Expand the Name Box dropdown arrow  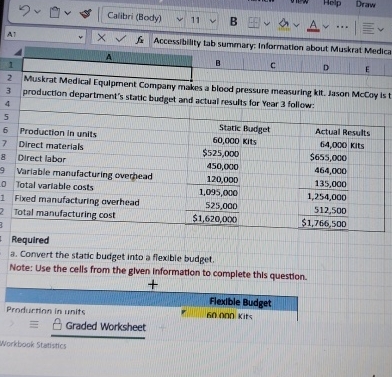coord(80,37)
